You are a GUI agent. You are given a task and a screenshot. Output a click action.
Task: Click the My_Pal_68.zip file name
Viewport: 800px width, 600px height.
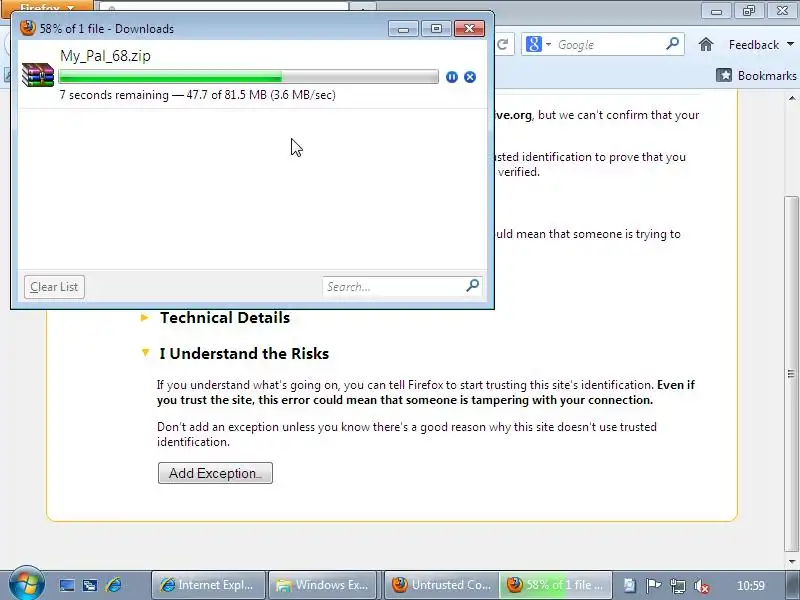[x=105, y=56]
